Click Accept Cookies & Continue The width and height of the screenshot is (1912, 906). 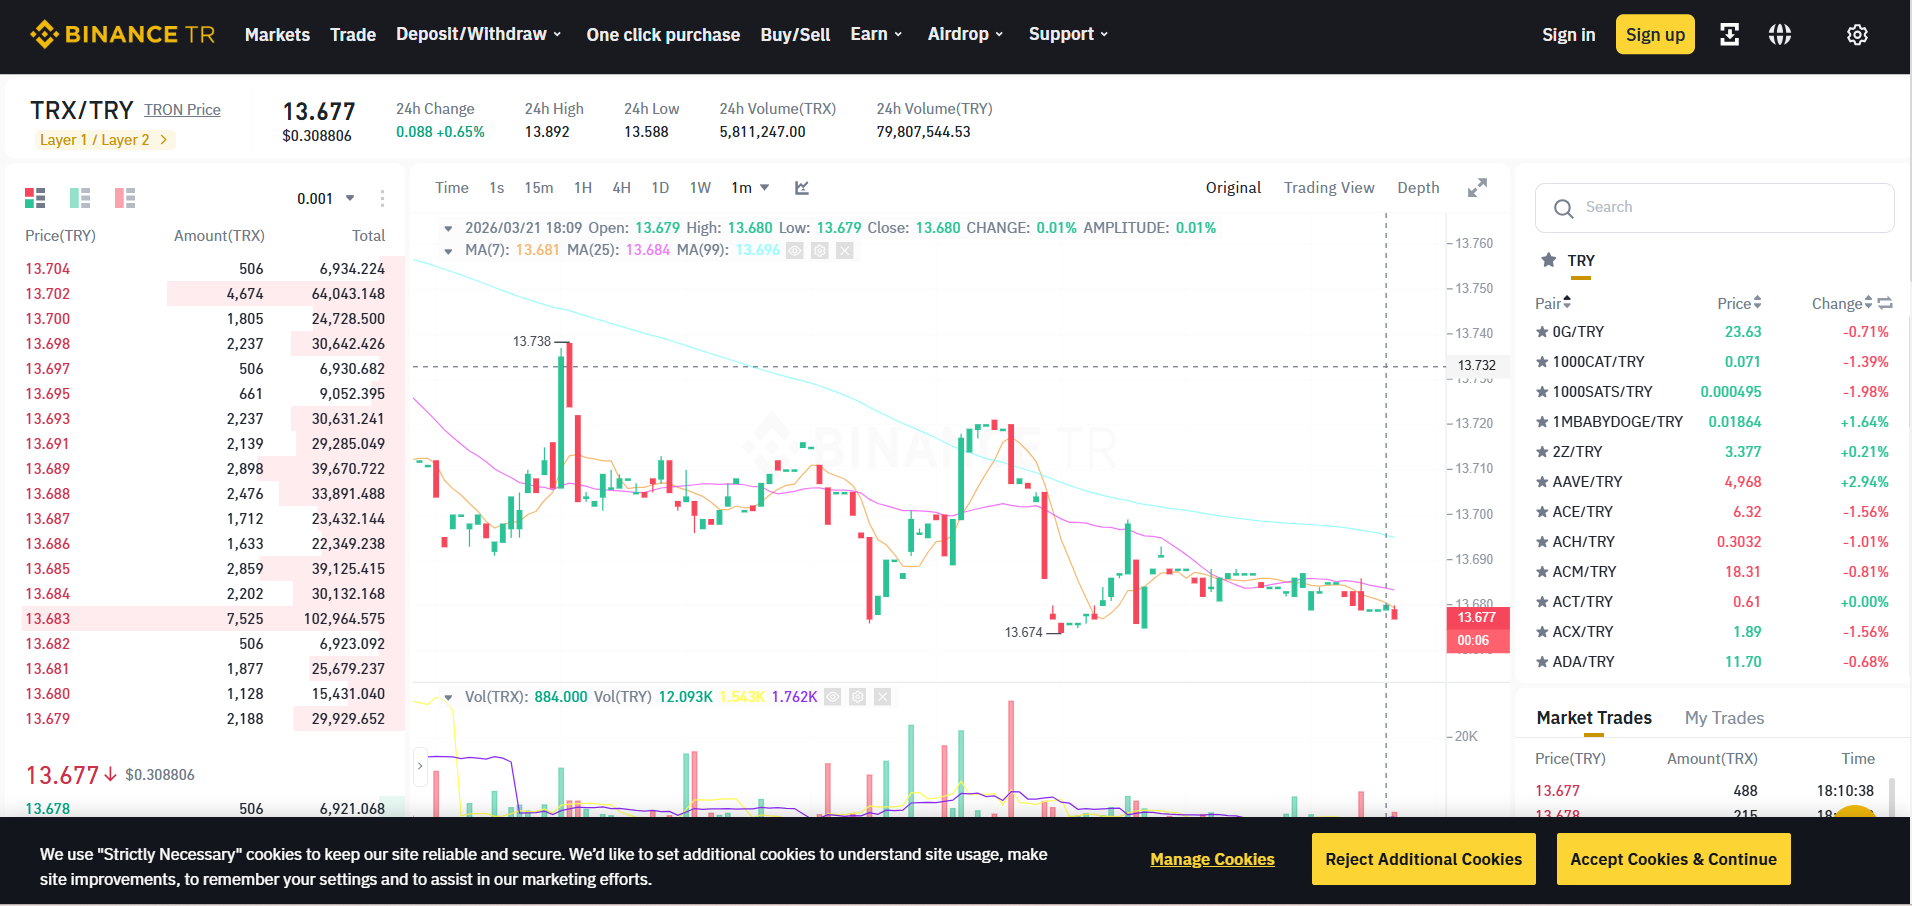(1673, 859)
